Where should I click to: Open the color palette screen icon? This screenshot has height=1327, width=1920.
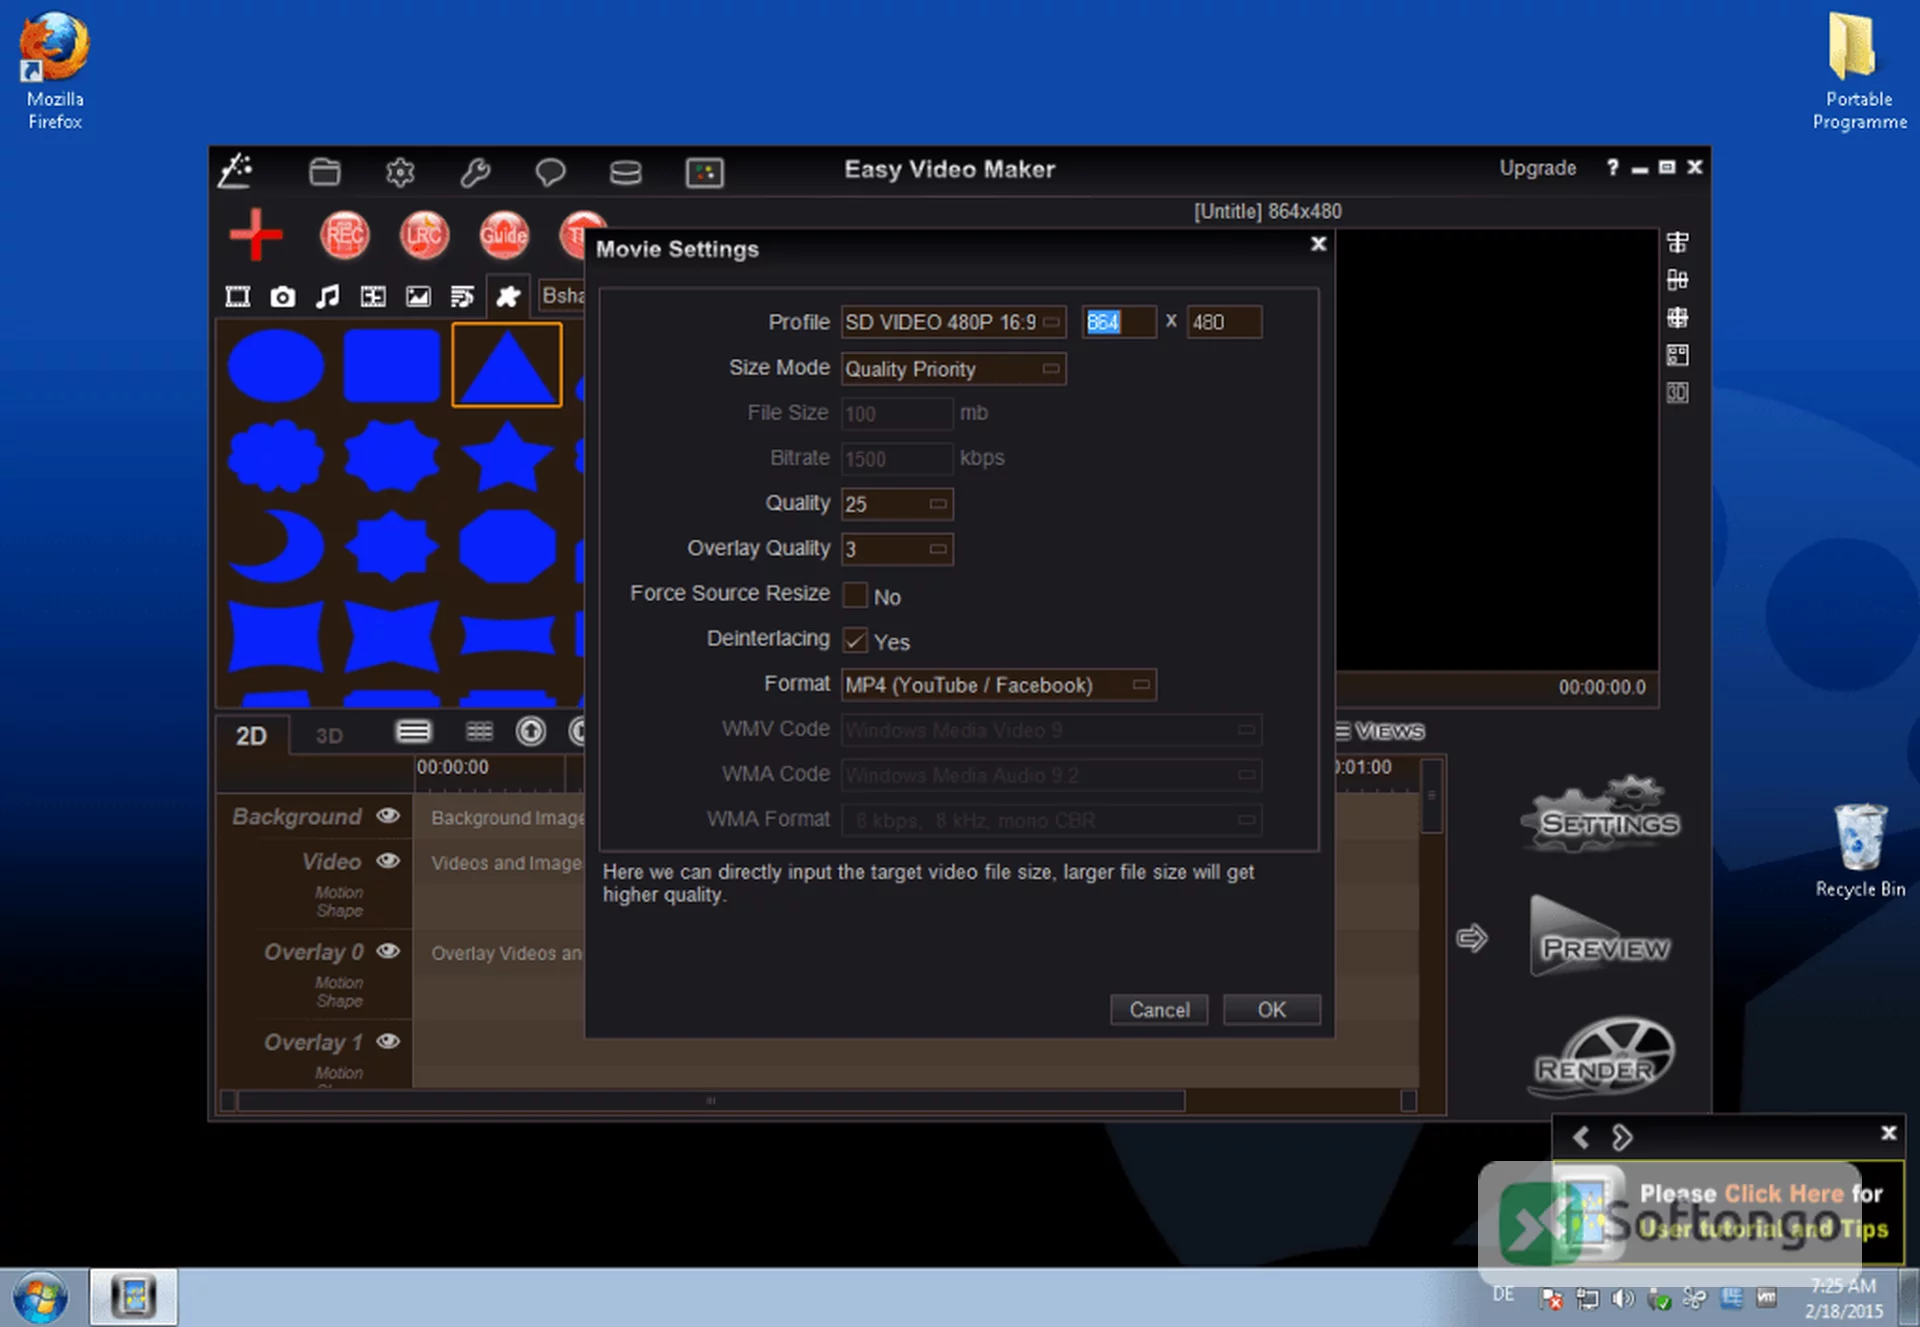tap(704, 172)
